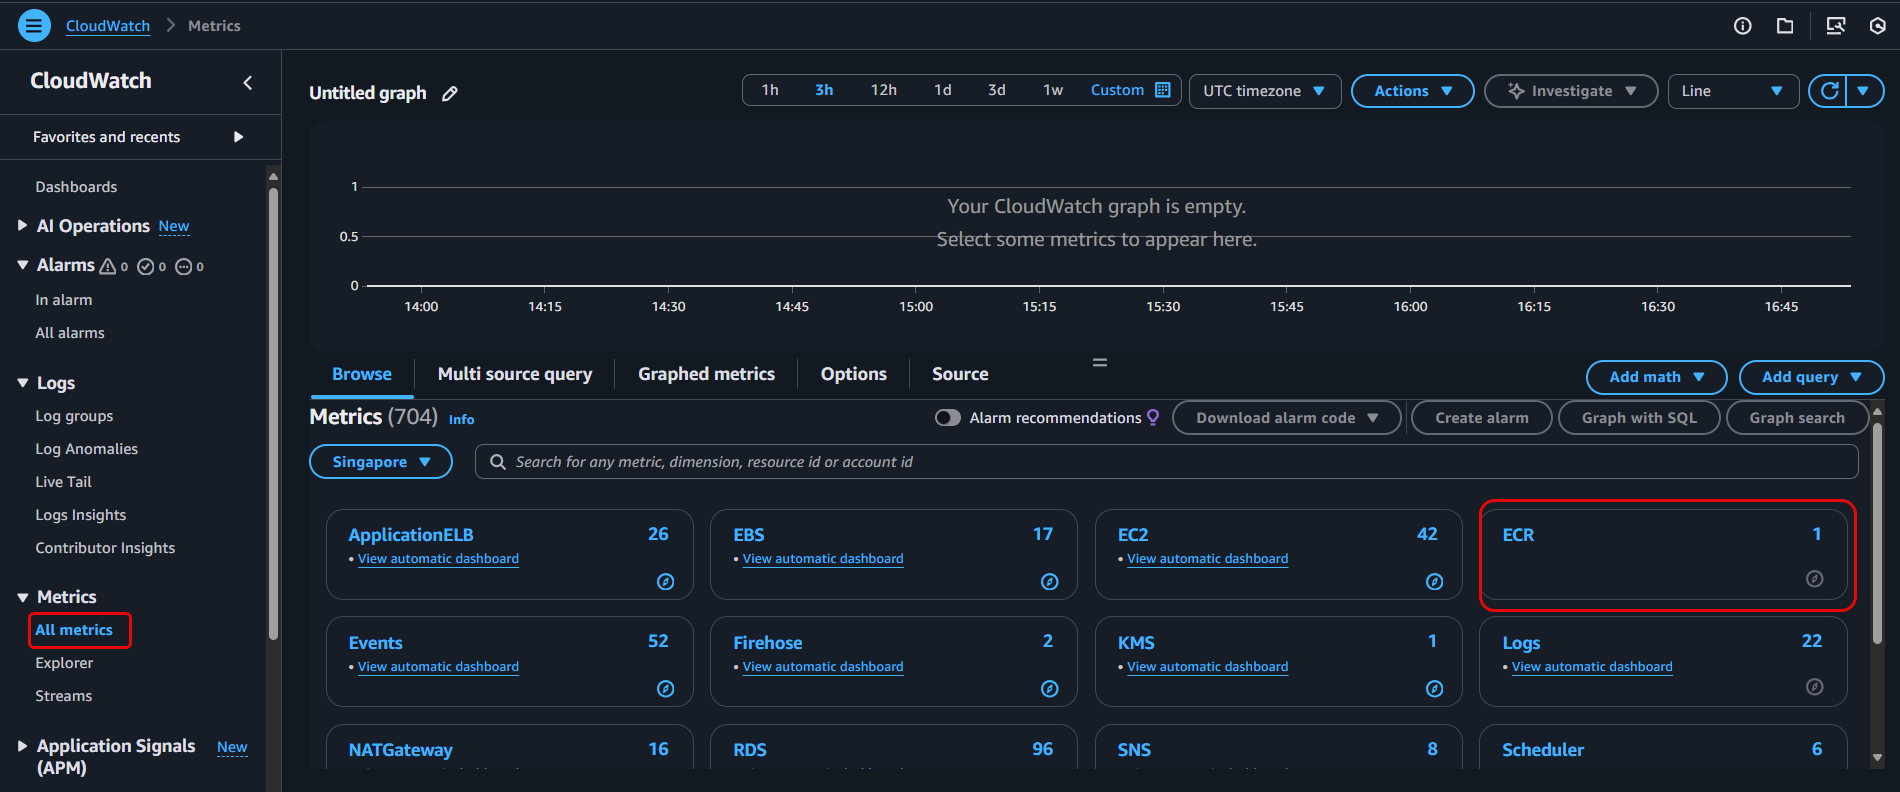1900x792 pixels.
Task: Switch to Multi source query tab
Action: [515, 374]
